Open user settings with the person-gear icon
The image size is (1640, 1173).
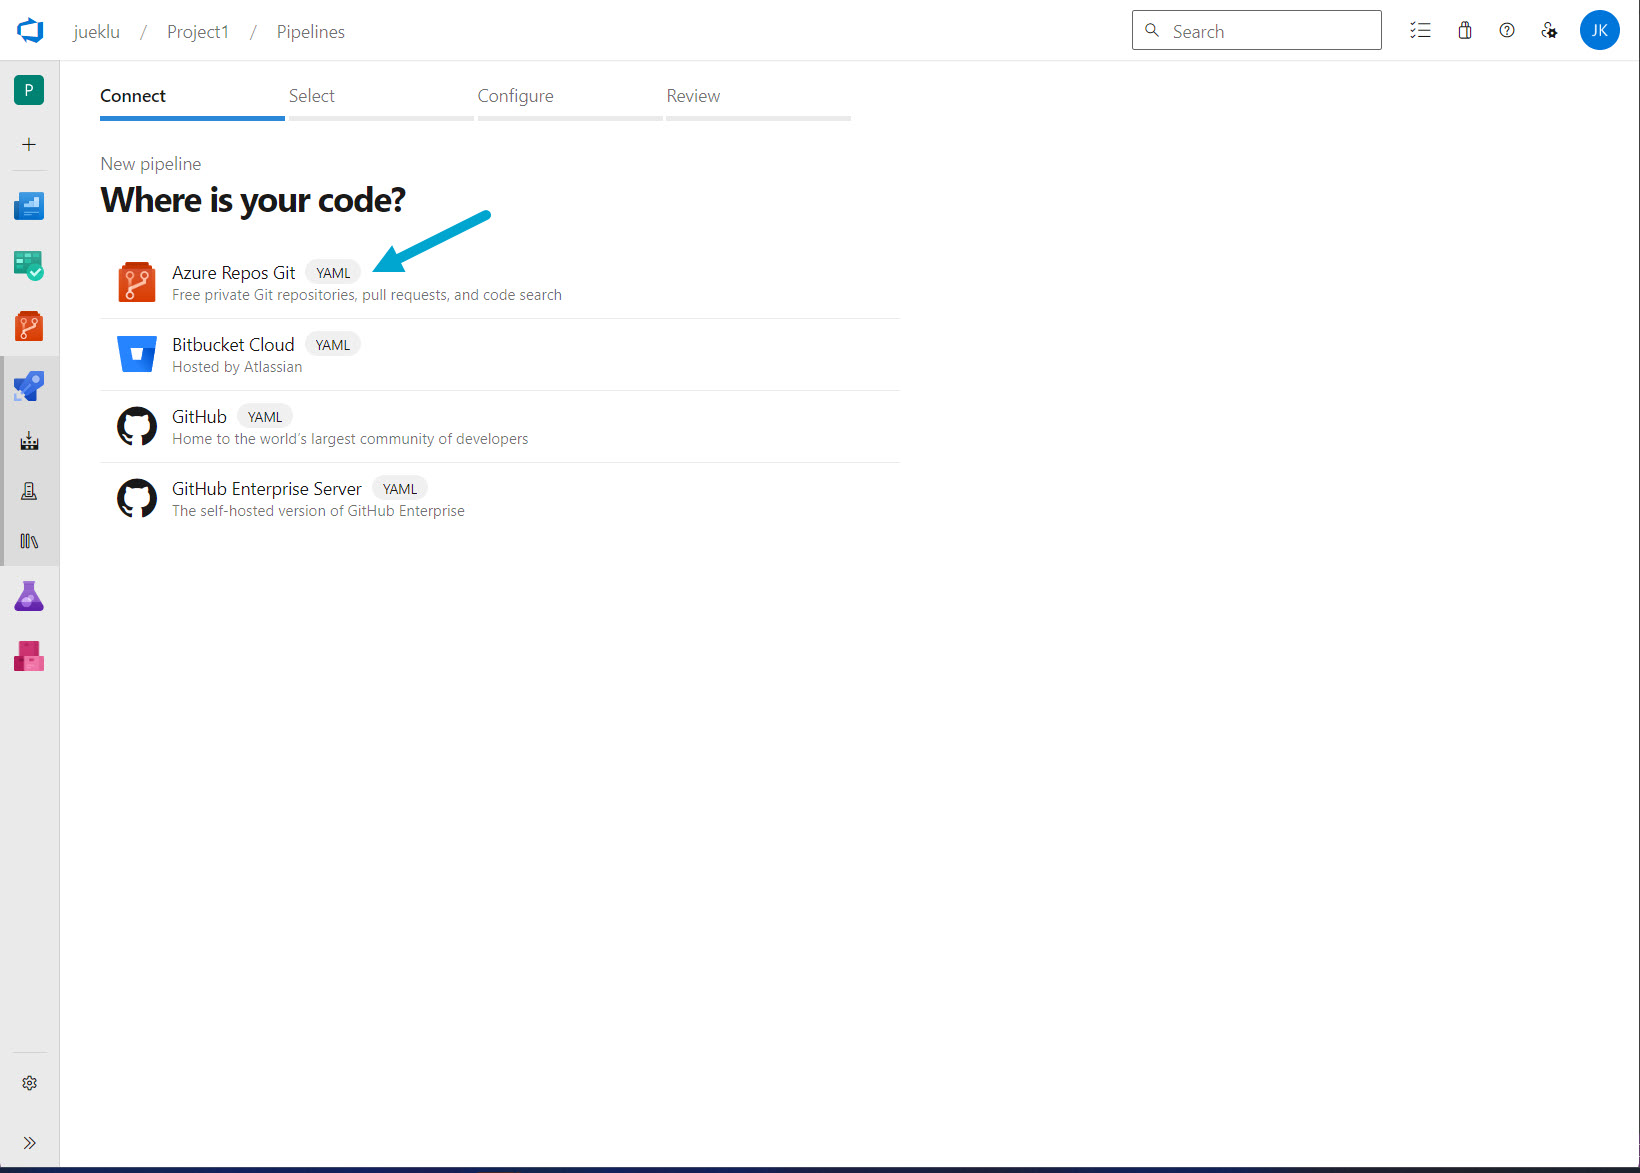click(1549, 30)
